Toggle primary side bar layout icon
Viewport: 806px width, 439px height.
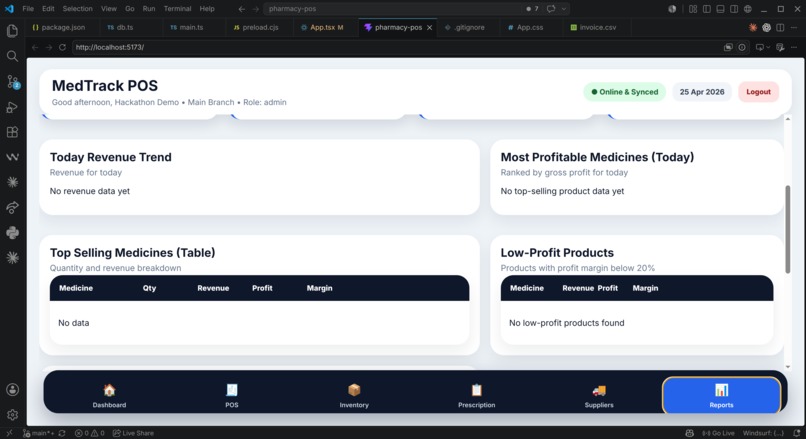707,9
